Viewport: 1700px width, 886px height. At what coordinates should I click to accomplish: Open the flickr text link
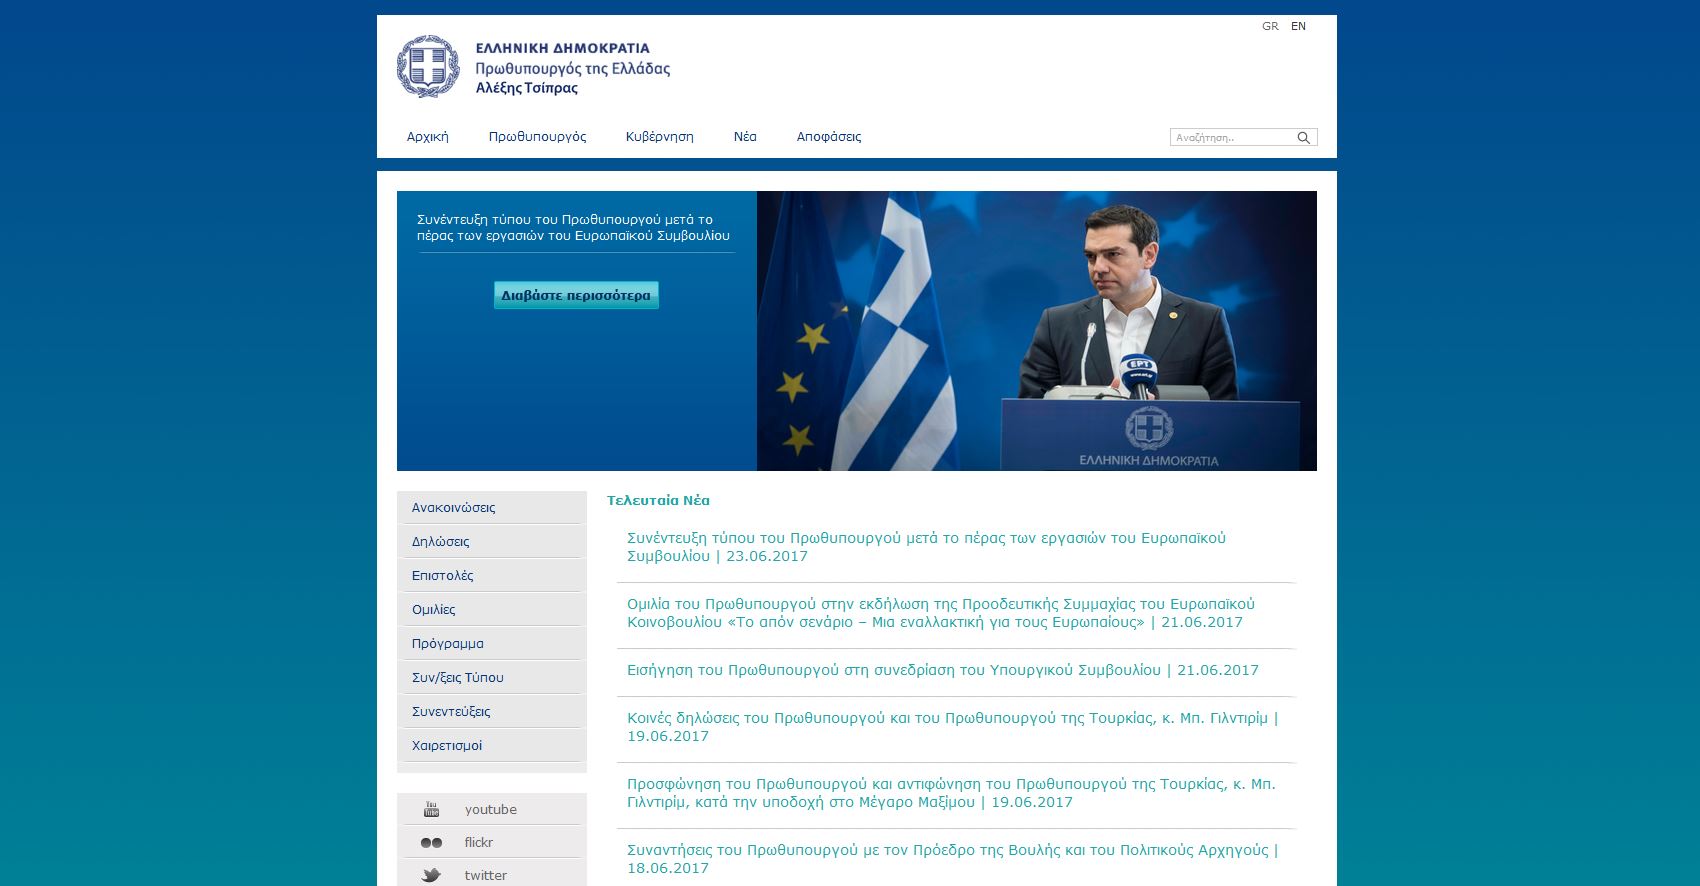478,842
